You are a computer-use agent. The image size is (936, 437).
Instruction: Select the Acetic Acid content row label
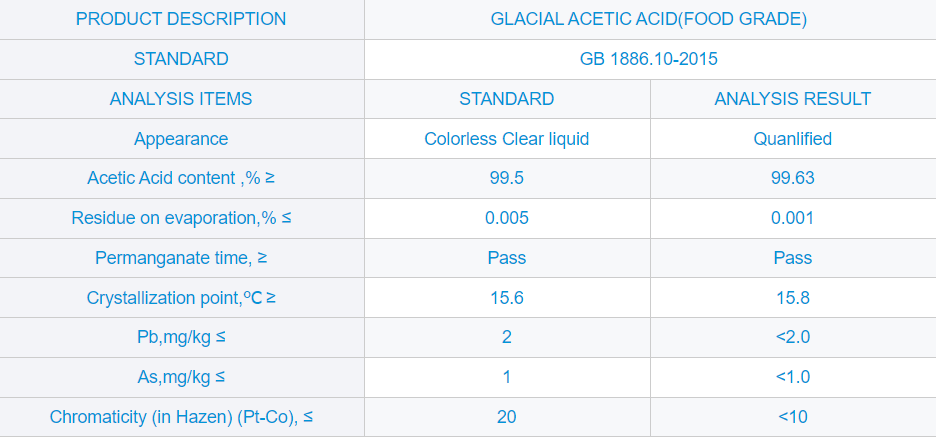pos(181,178)
